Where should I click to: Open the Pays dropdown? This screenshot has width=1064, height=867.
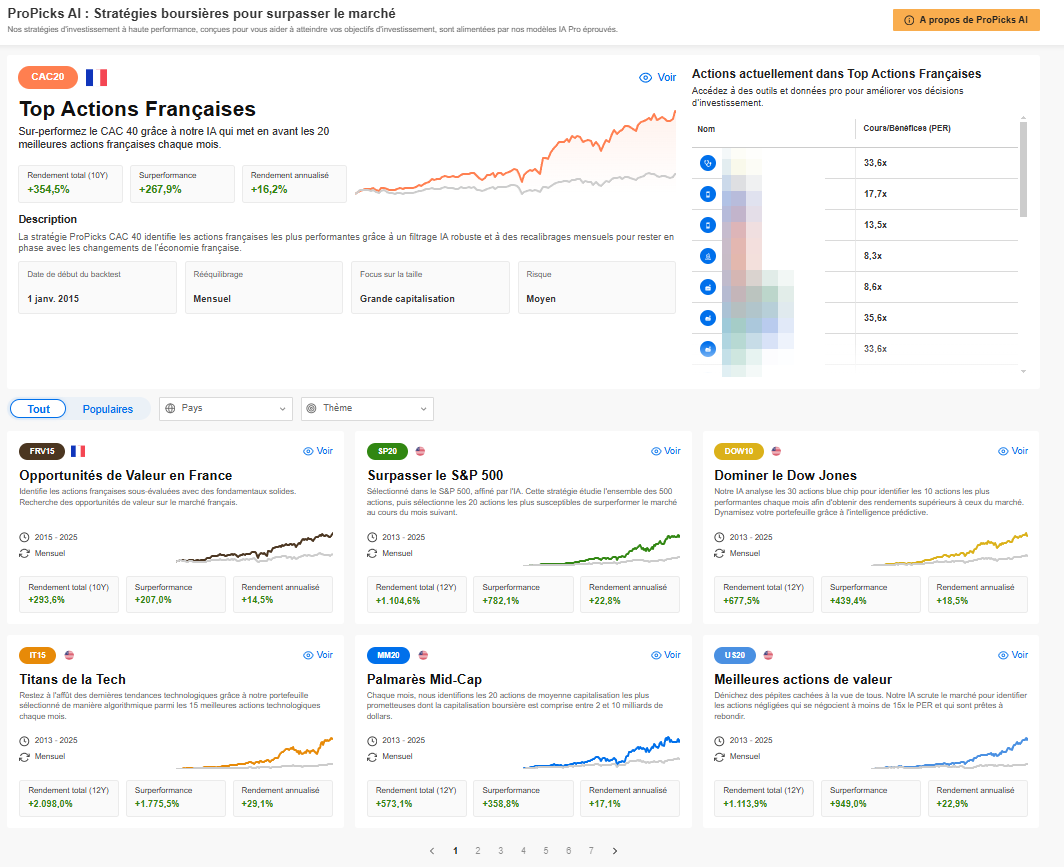point(226,408)
